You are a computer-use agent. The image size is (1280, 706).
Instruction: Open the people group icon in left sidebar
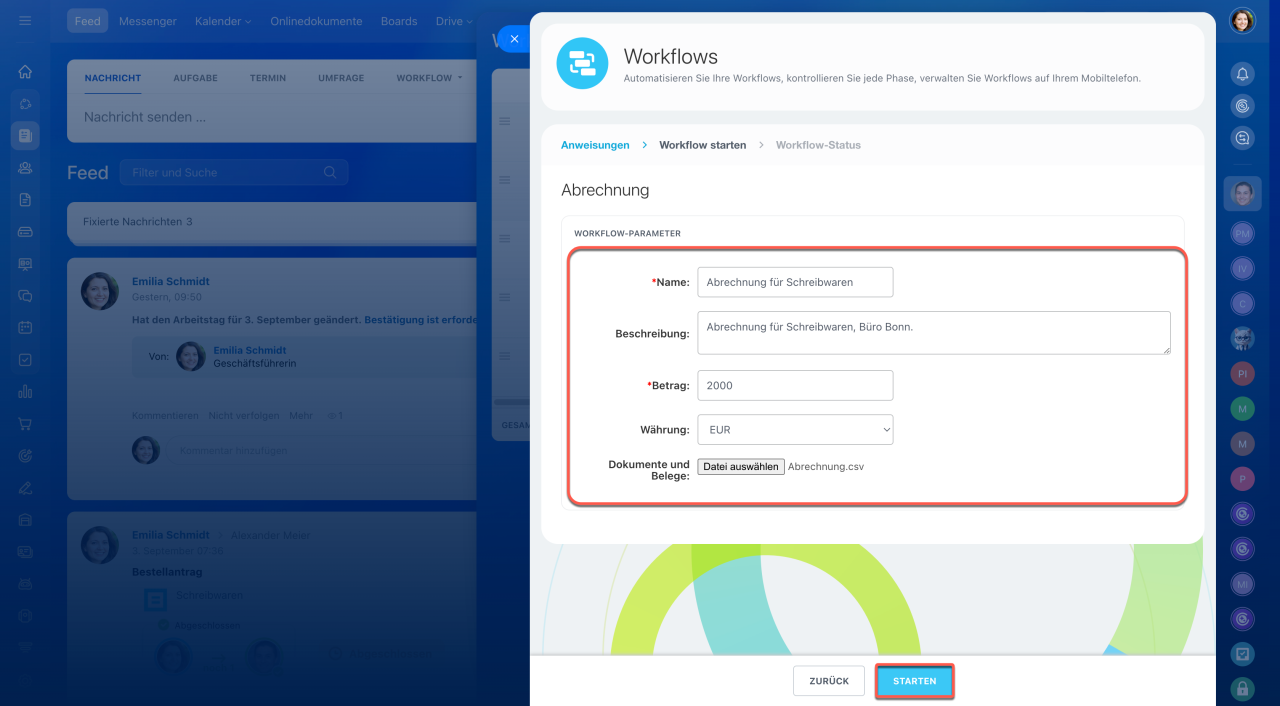(25, 168)
